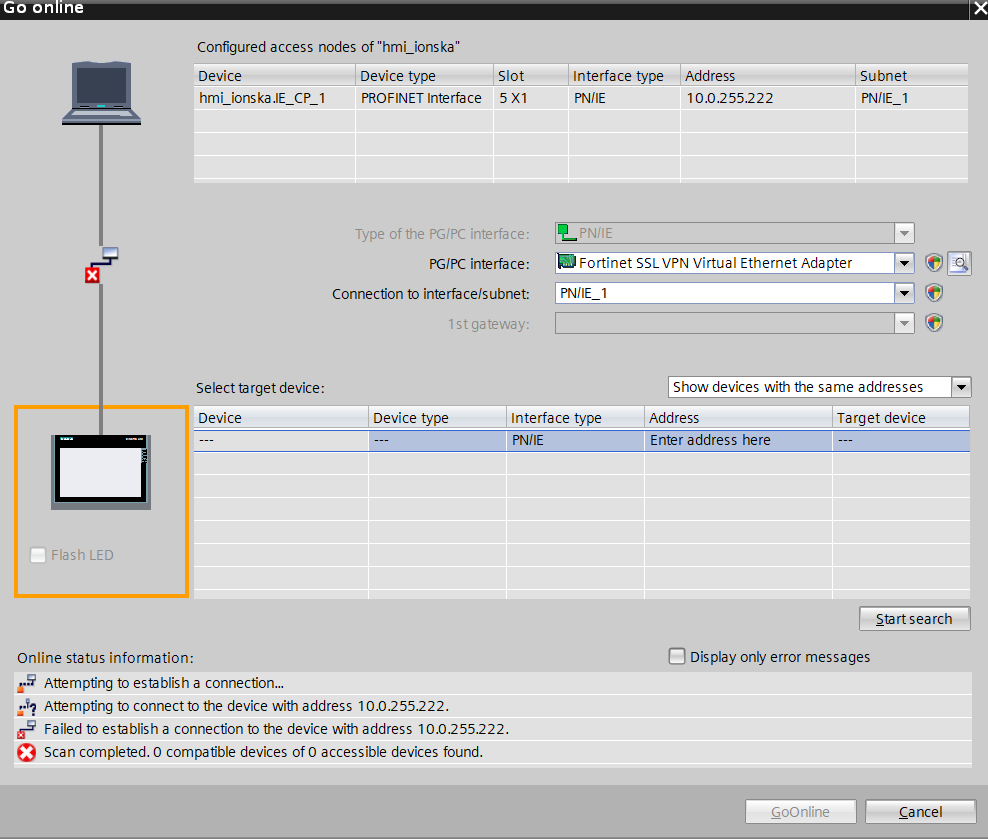Toggle the Flash LED checkbox
The height and width of the screenshot is (839, 988).
click(38, 555)
